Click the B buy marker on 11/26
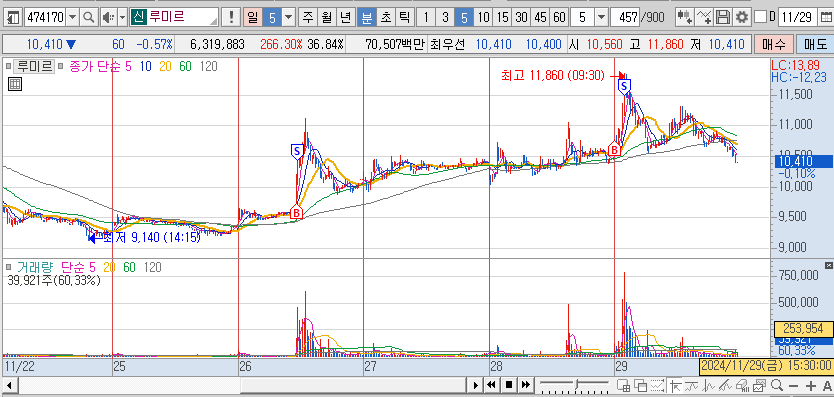The width and height of the screenshot is (834, 397). click(x=297, y=212)
